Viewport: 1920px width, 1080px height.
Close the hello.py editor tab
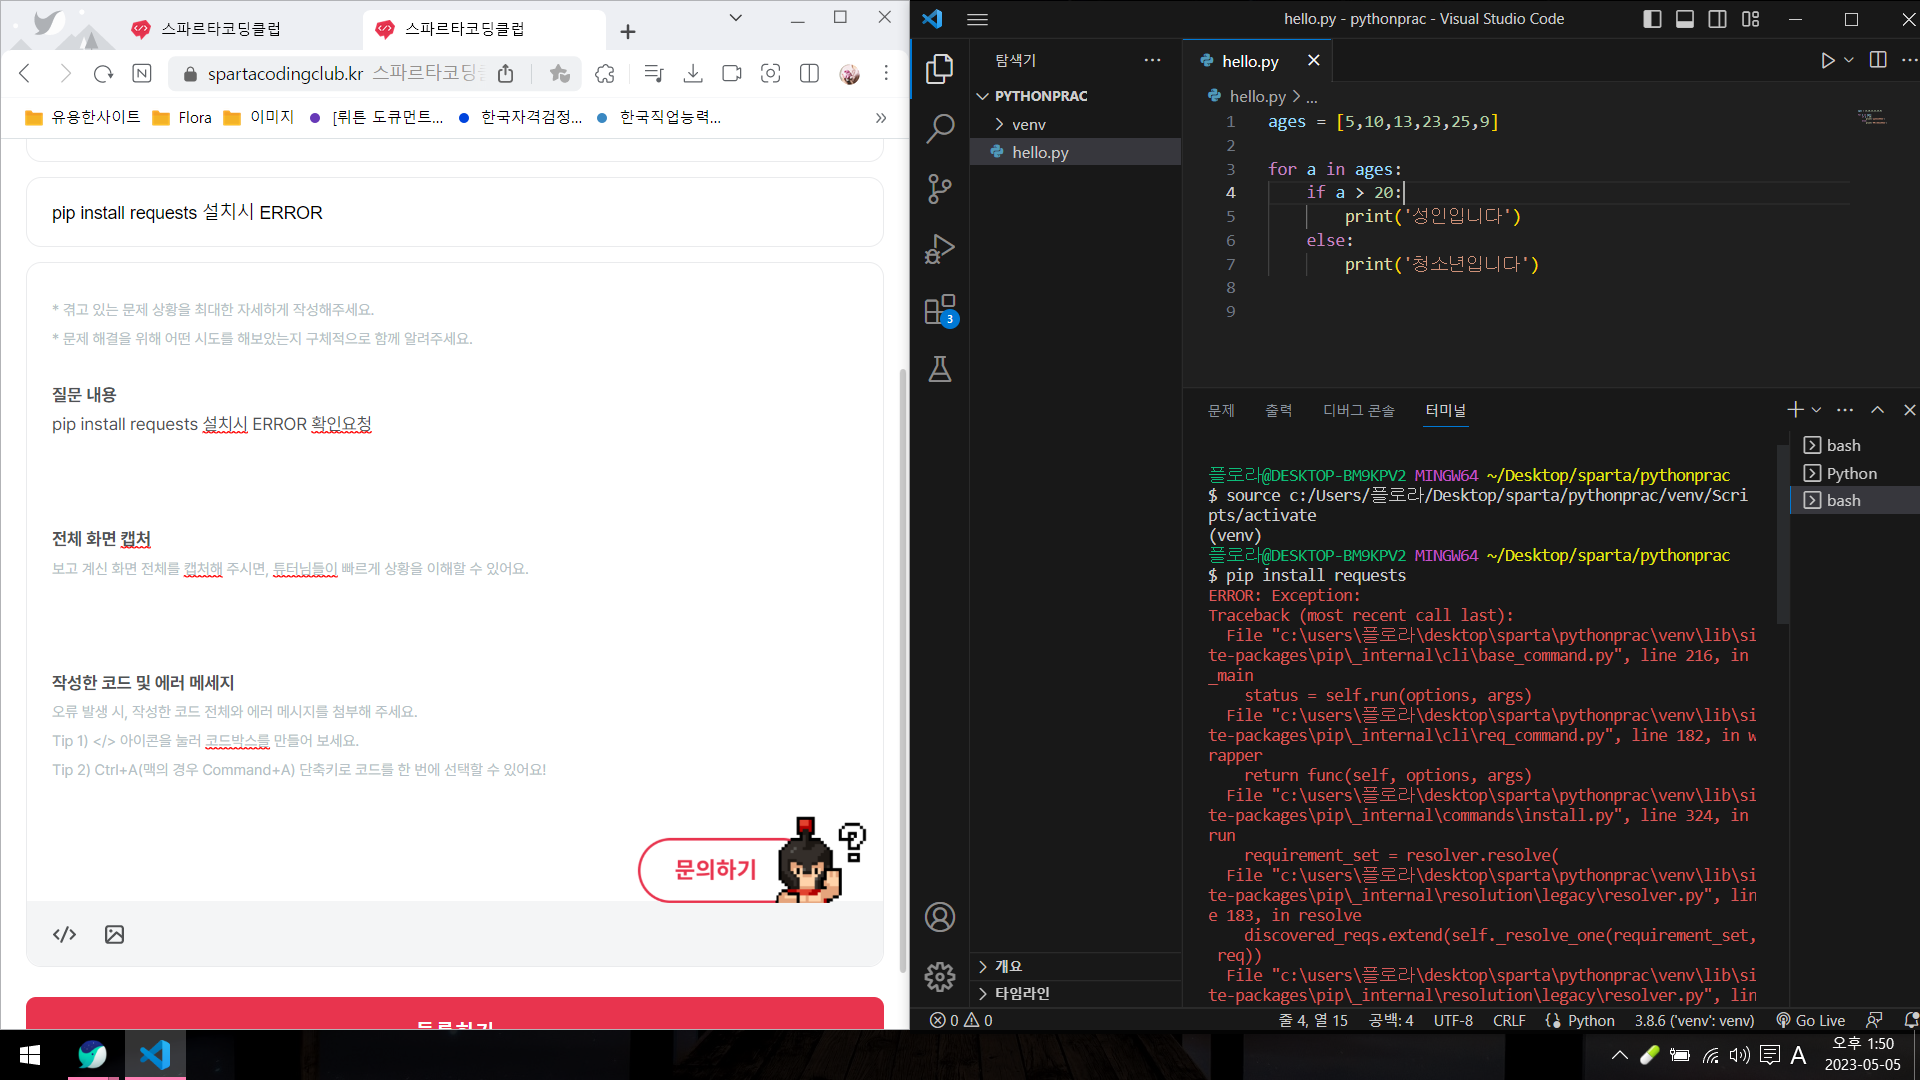pyautogui.click(x=1314, y=61)
